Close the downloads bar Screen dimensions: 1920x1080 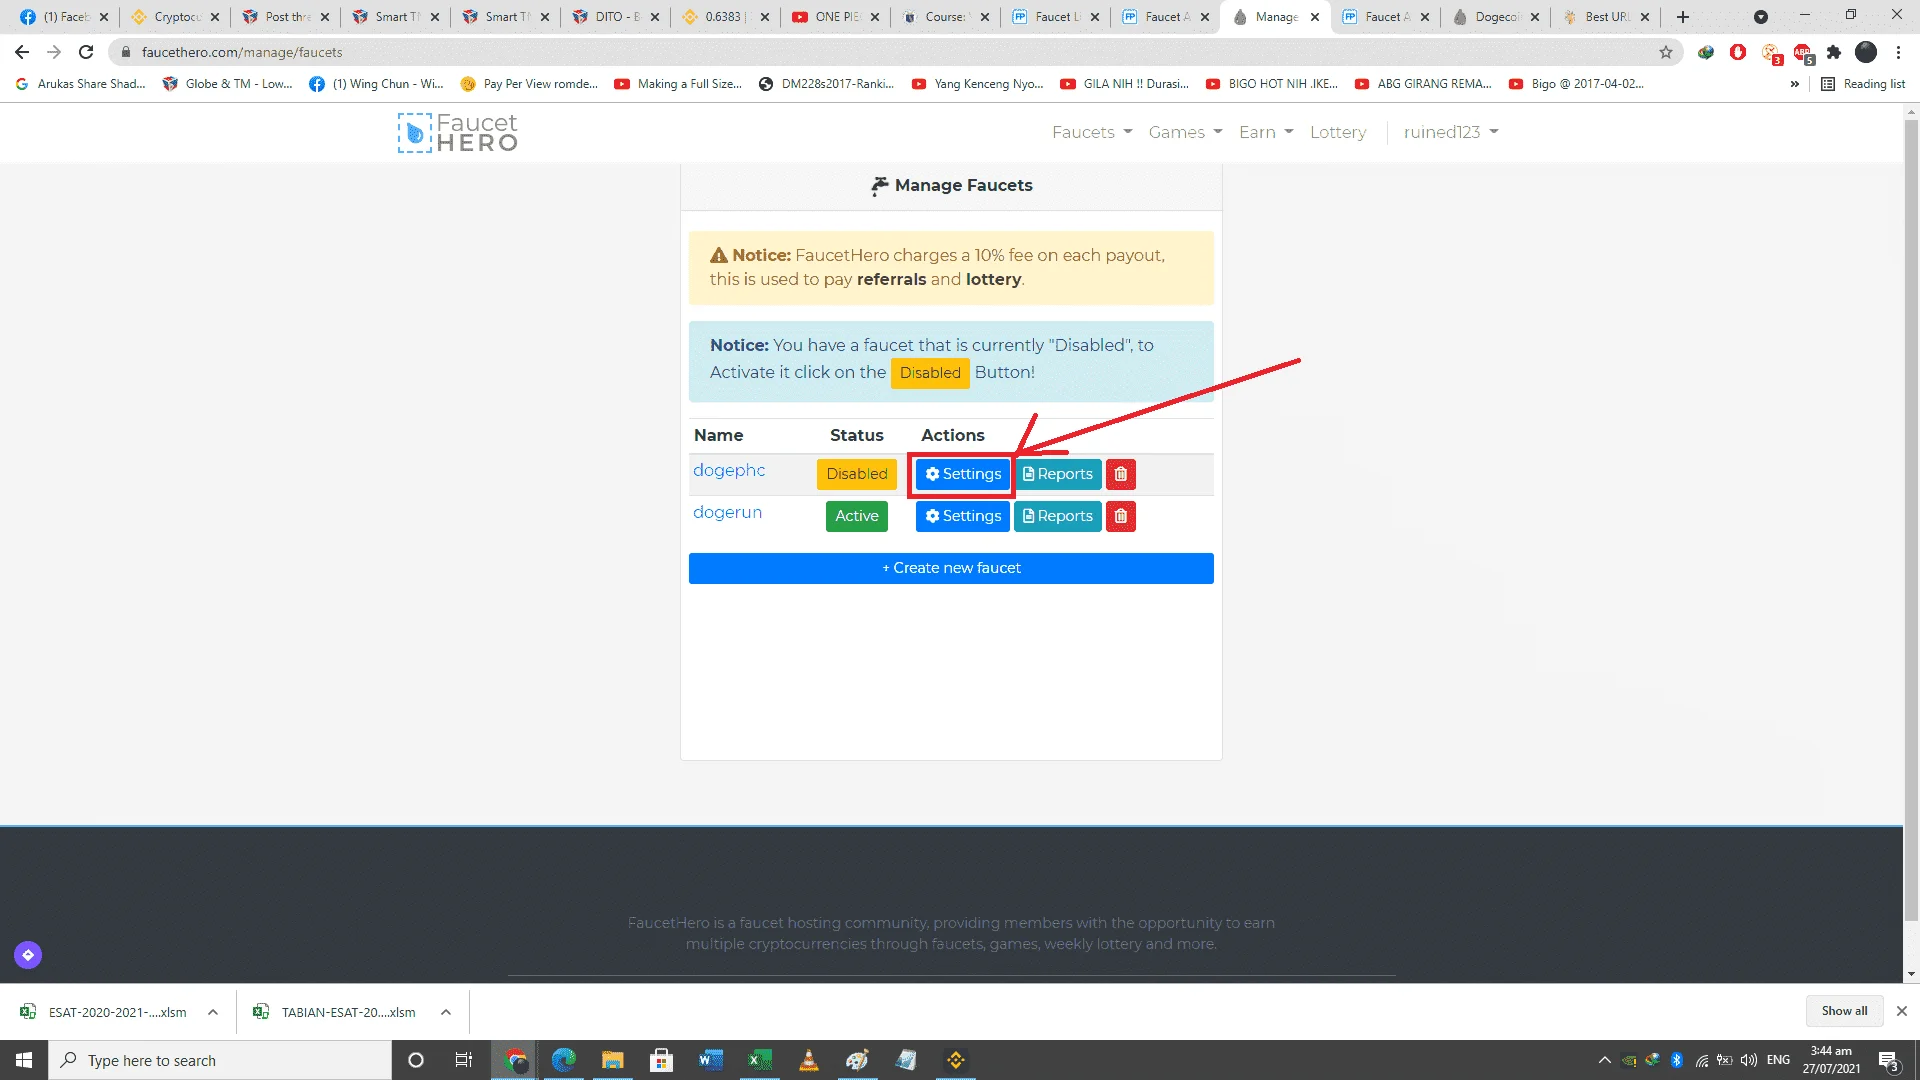[x=1902, y=1011]
